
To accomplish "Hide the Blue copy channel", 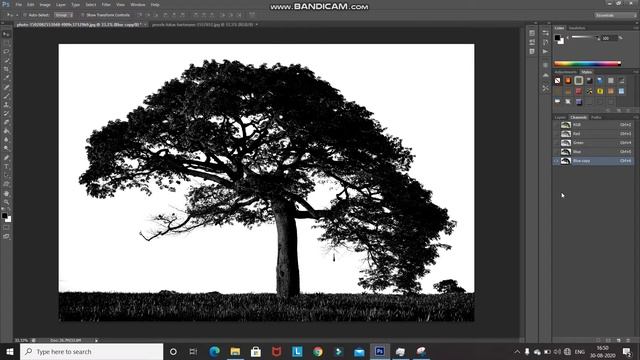I will [x=556, y=161].
